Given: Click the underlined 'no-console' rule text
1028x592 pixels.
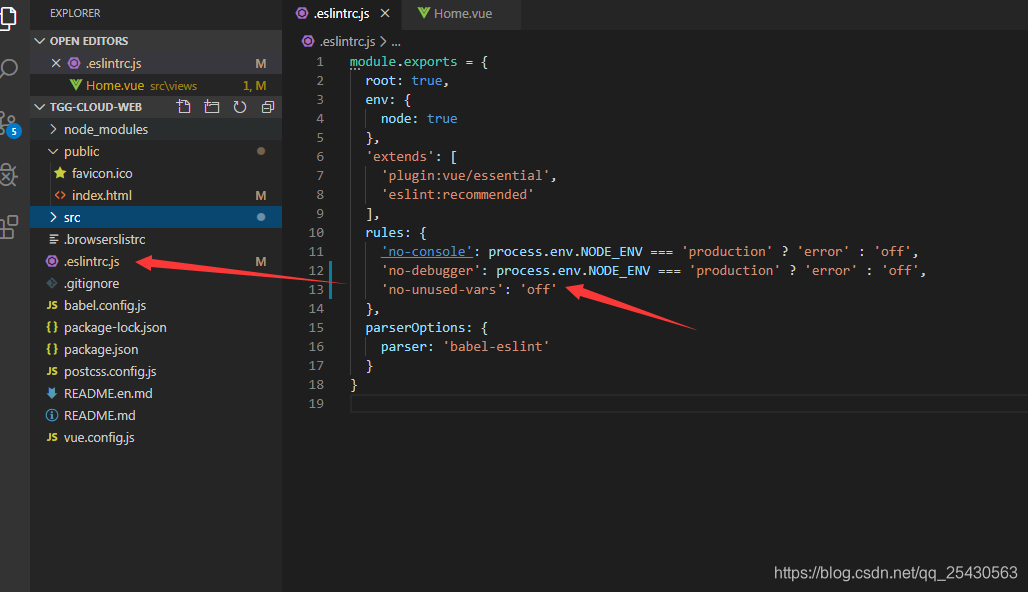Looking at the screenshot, I should tap(427, 252).
